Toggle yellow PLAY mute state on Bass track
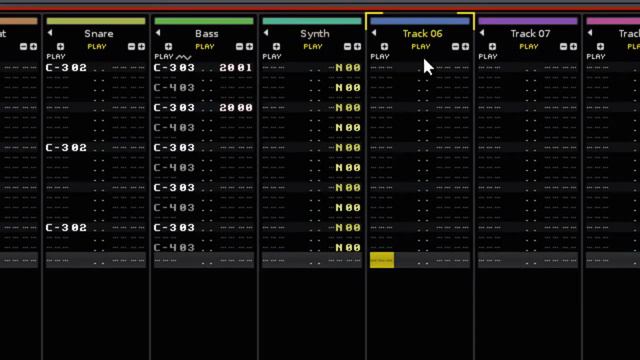The width and height of the screenshot is (640, 360). click(x=205, y=47)
